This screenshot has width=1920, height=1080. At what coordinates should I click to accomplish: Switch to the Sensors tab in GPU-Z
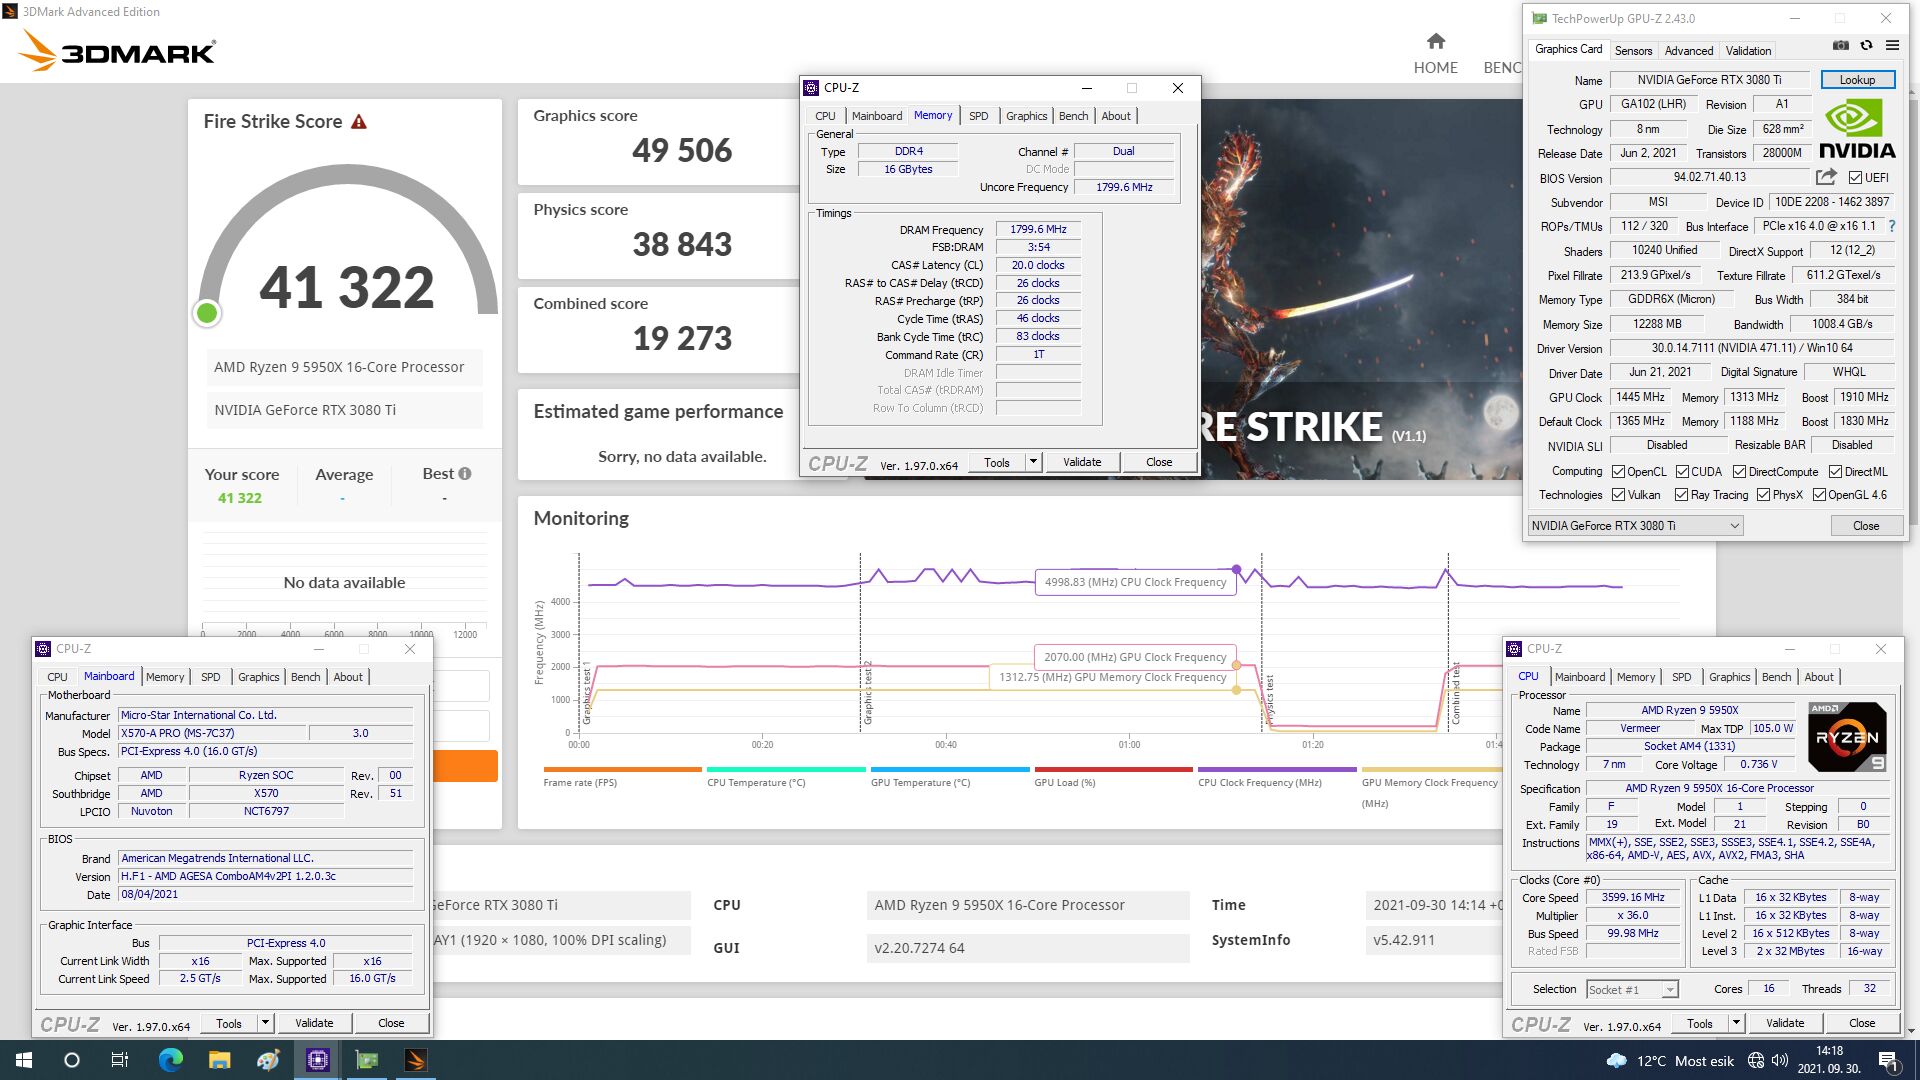[x=1633, y=50]
